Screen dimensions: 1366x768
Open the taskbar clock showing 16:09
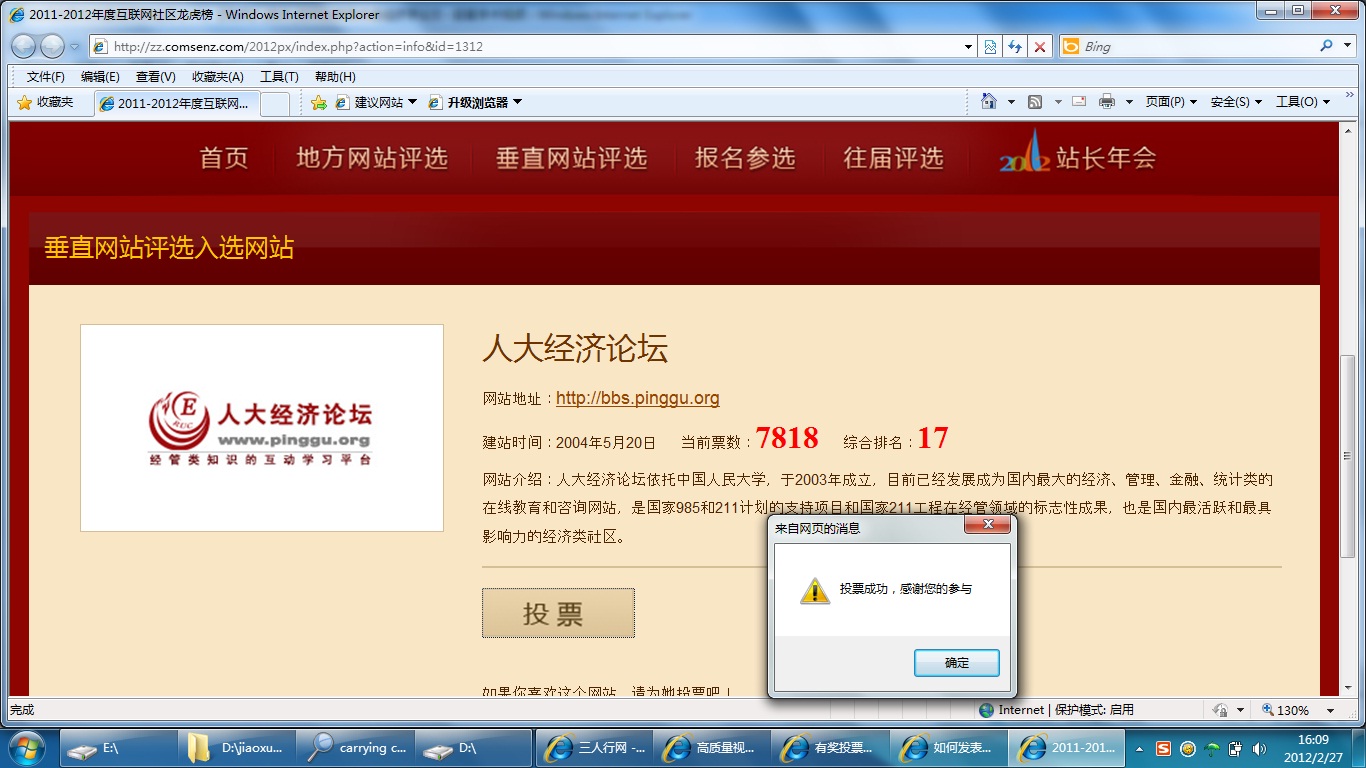(1313, 748)
